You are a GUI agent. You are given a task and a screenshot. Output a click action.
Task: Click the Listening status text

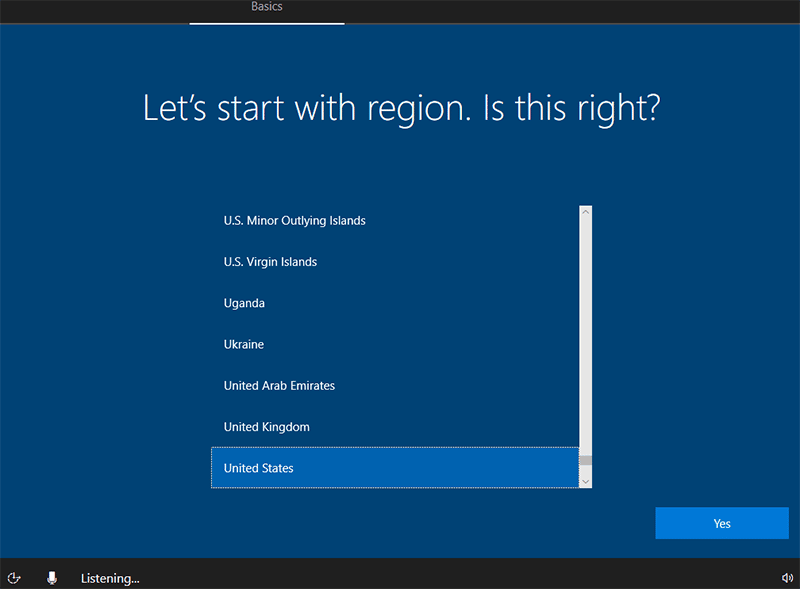pyautogui.click(x=110, y=578)
